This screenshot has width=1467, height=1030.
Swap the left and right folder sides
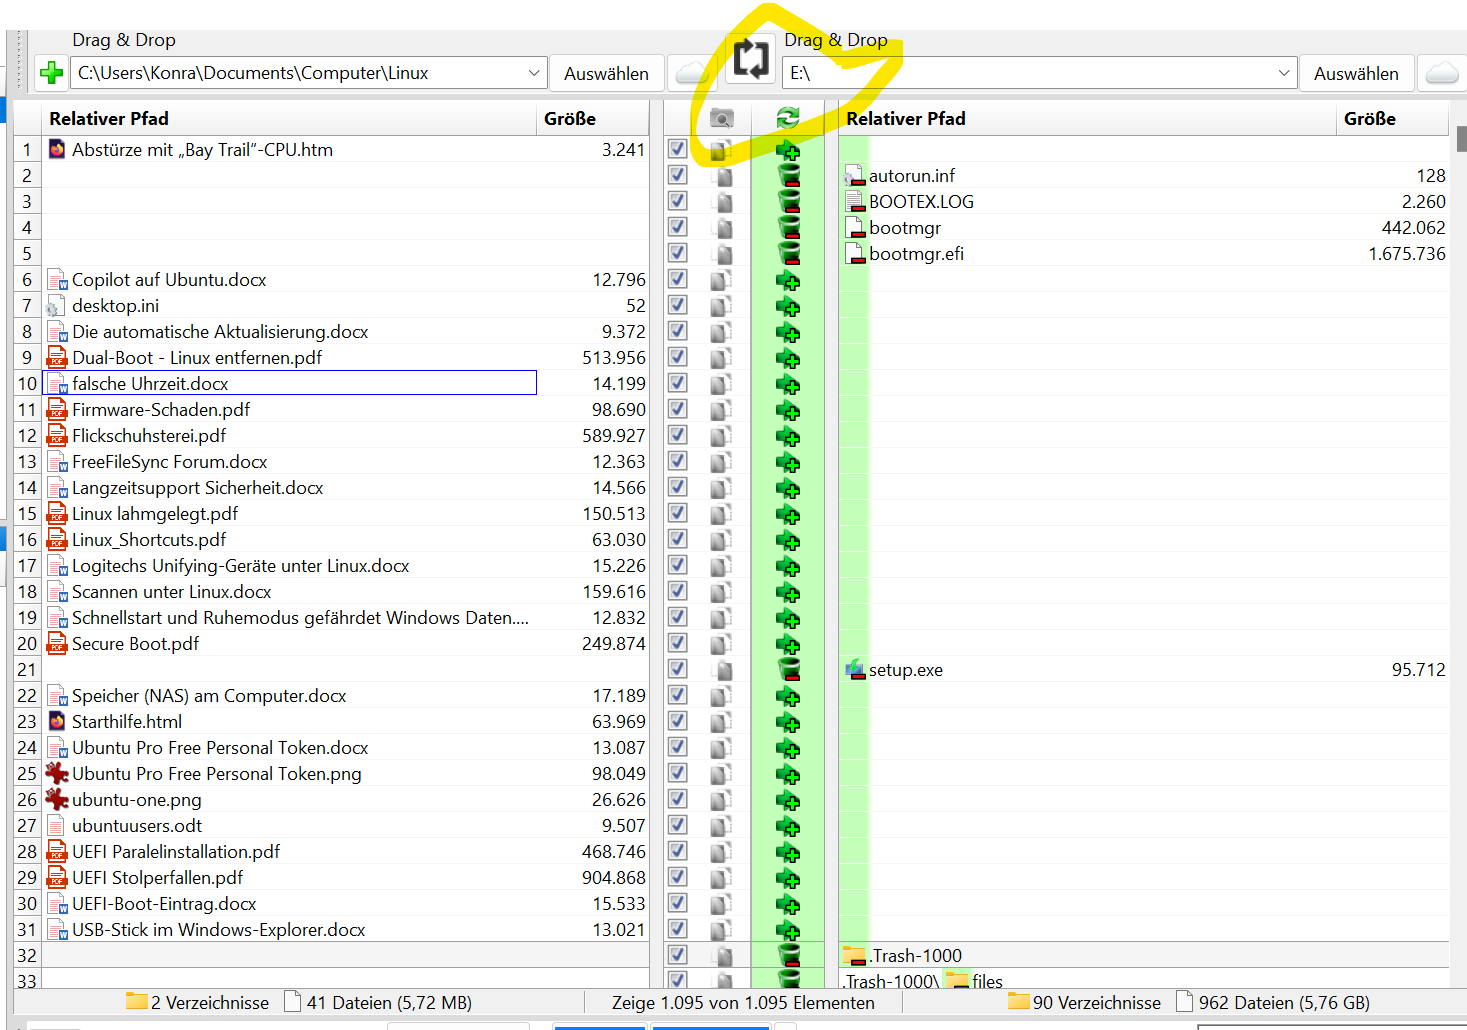(751, 58)
